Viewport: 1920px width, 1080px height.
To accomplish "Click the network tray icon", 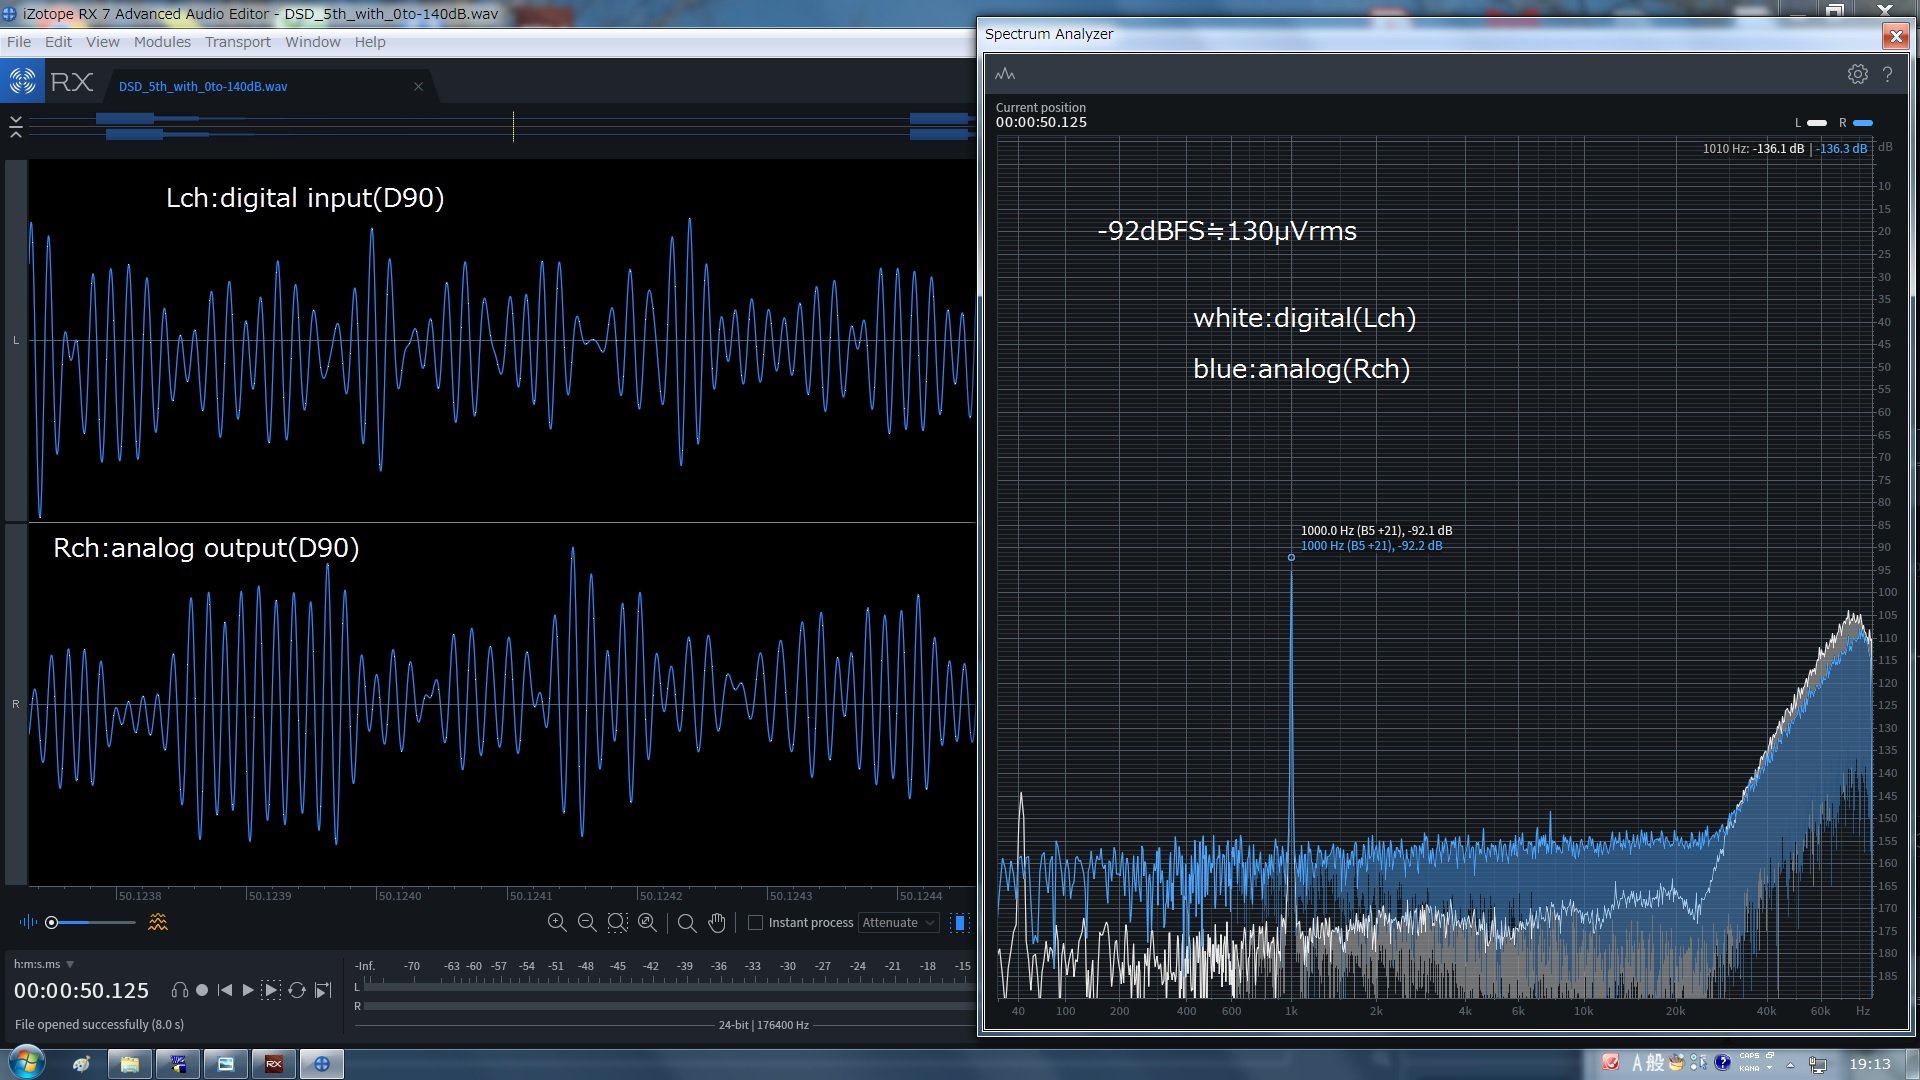I will (x=1817, y=1064).
